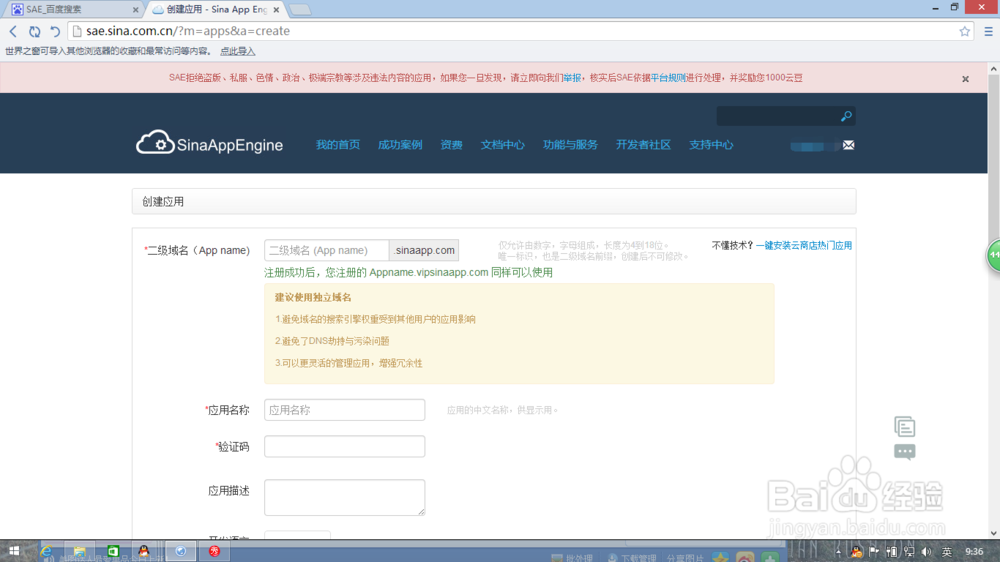Click the input language indicator 英
The image size is (1000, 562).
947,552
